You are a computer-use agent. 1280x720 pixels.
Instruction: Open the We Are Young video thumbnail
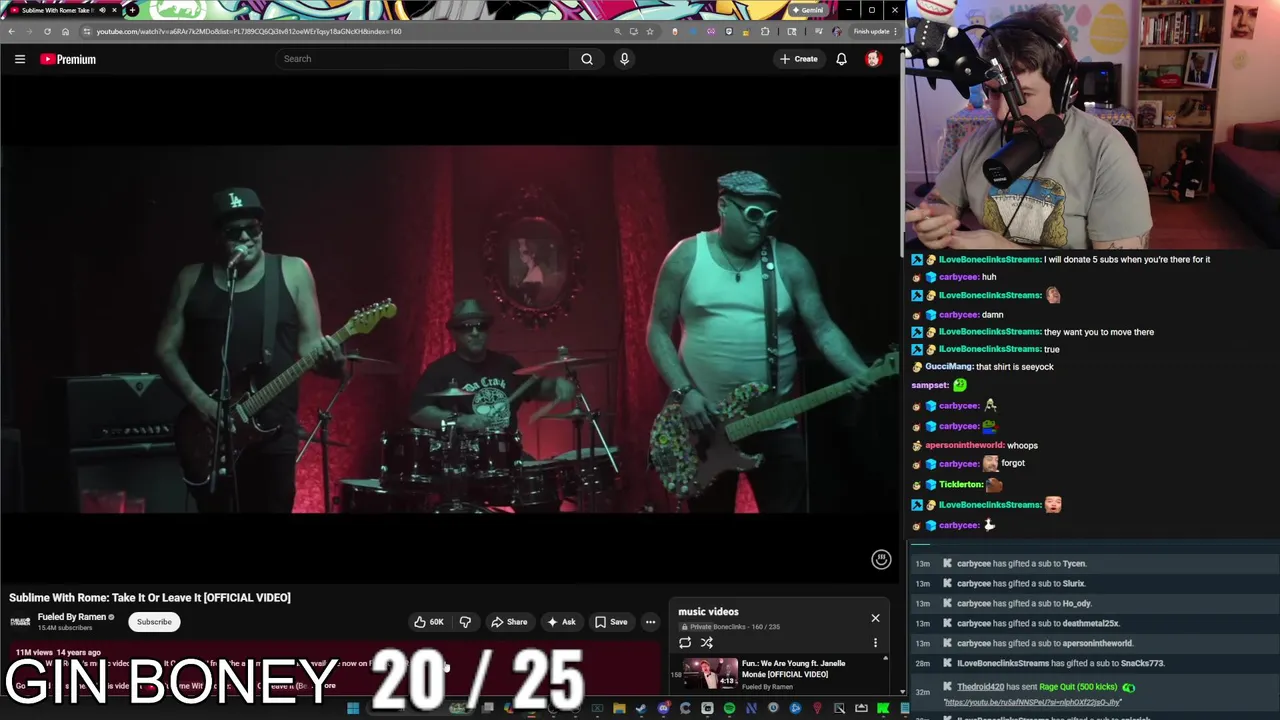710,675
